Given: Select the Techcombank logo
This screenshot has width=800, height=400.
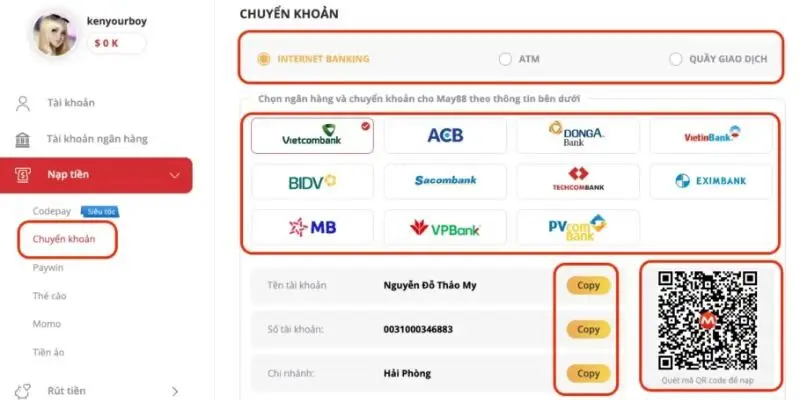Looking at the screenshot, I should click(578, 181).
